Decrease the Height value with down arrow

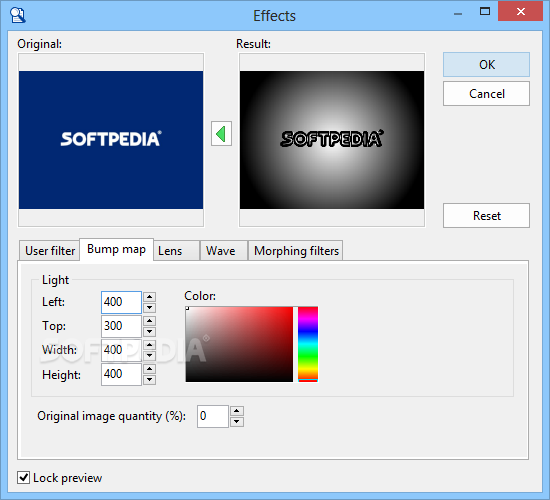[149, 380]
